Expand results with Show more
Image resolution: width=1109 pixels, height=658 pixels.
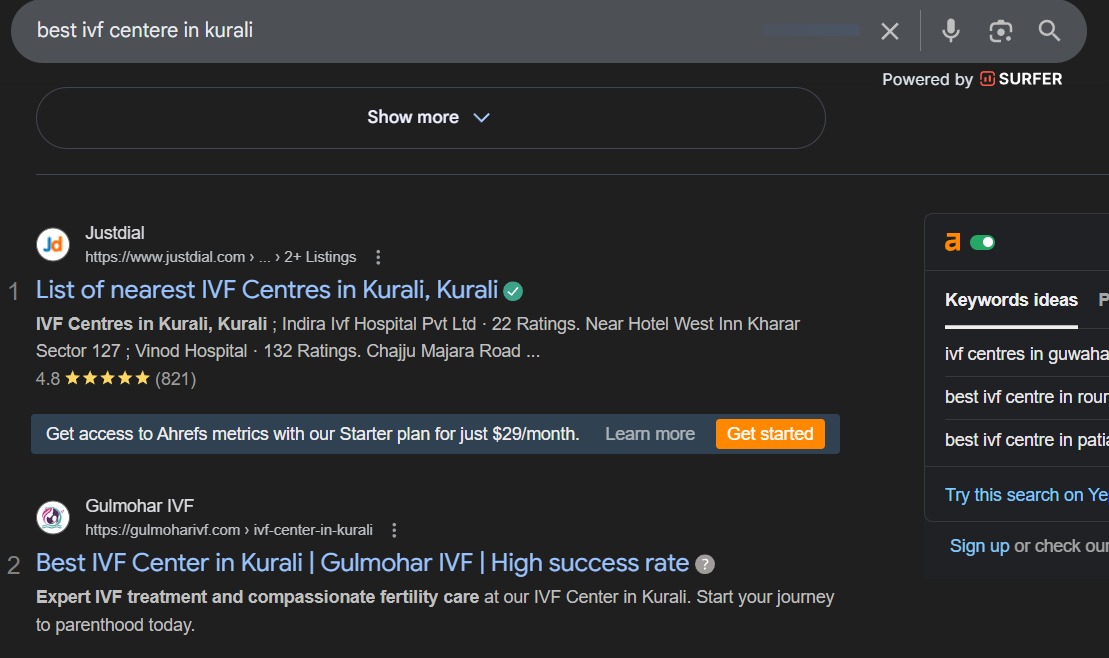coord(430,117)
